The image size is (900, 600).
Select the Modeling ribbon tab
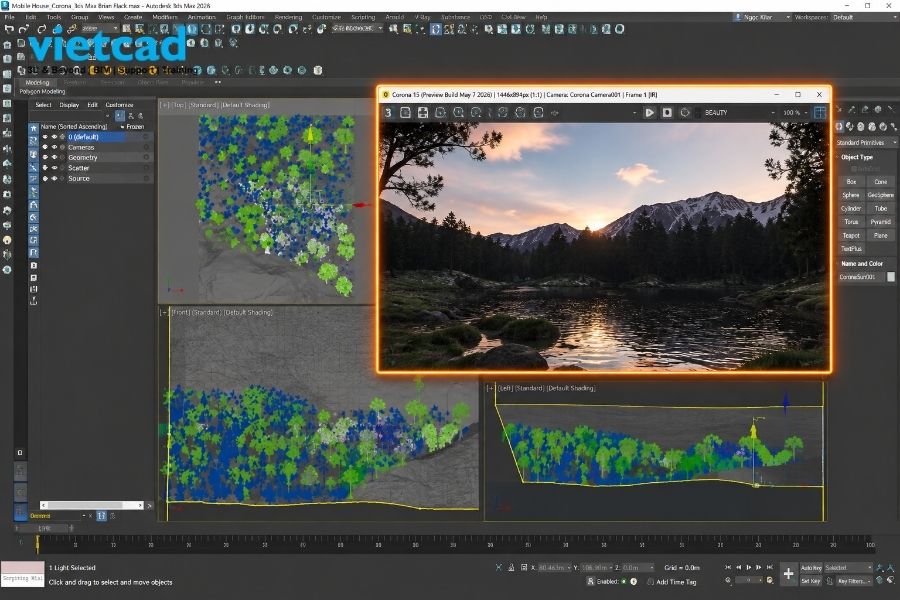pyautogui.click(x=37, y=83)
